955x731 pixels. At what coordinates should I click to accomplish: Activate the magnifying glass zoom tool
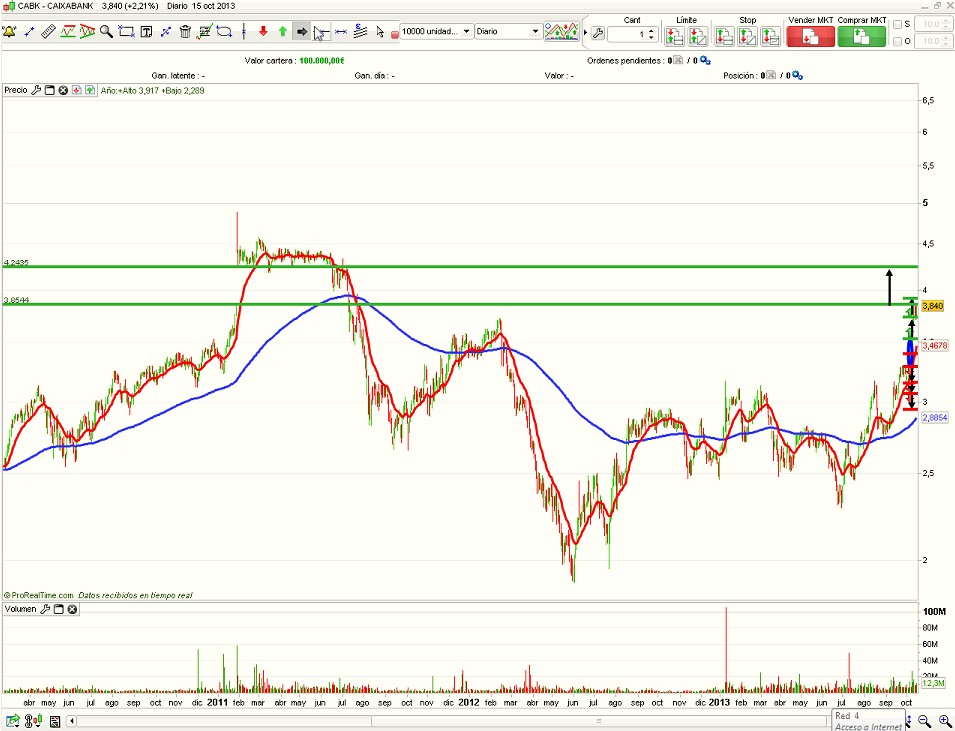106,32
